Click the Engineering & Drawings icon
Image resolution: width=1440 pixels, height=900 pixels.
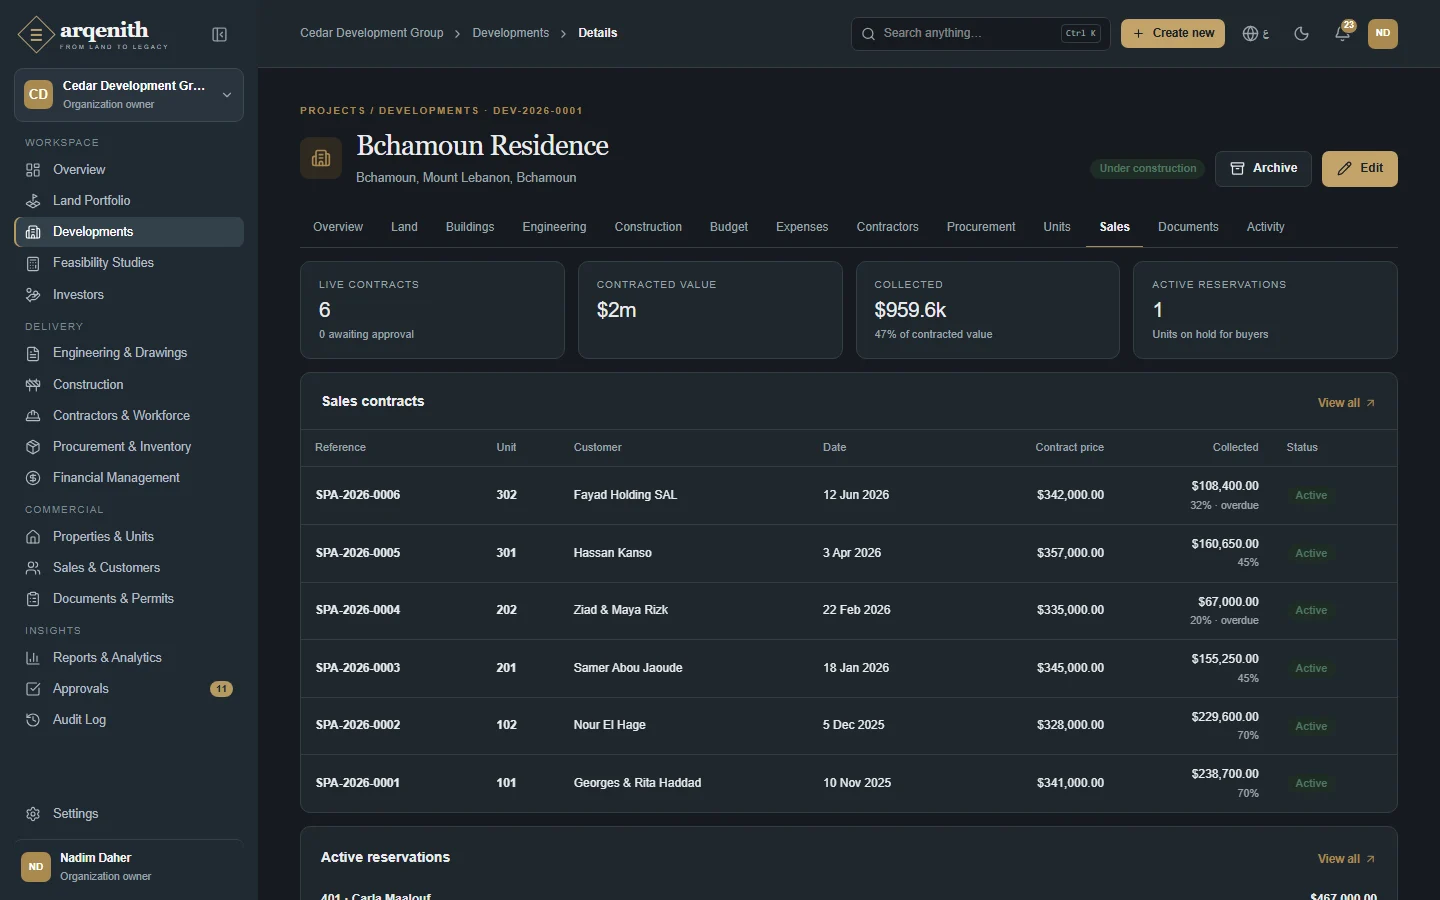[33, 353]
